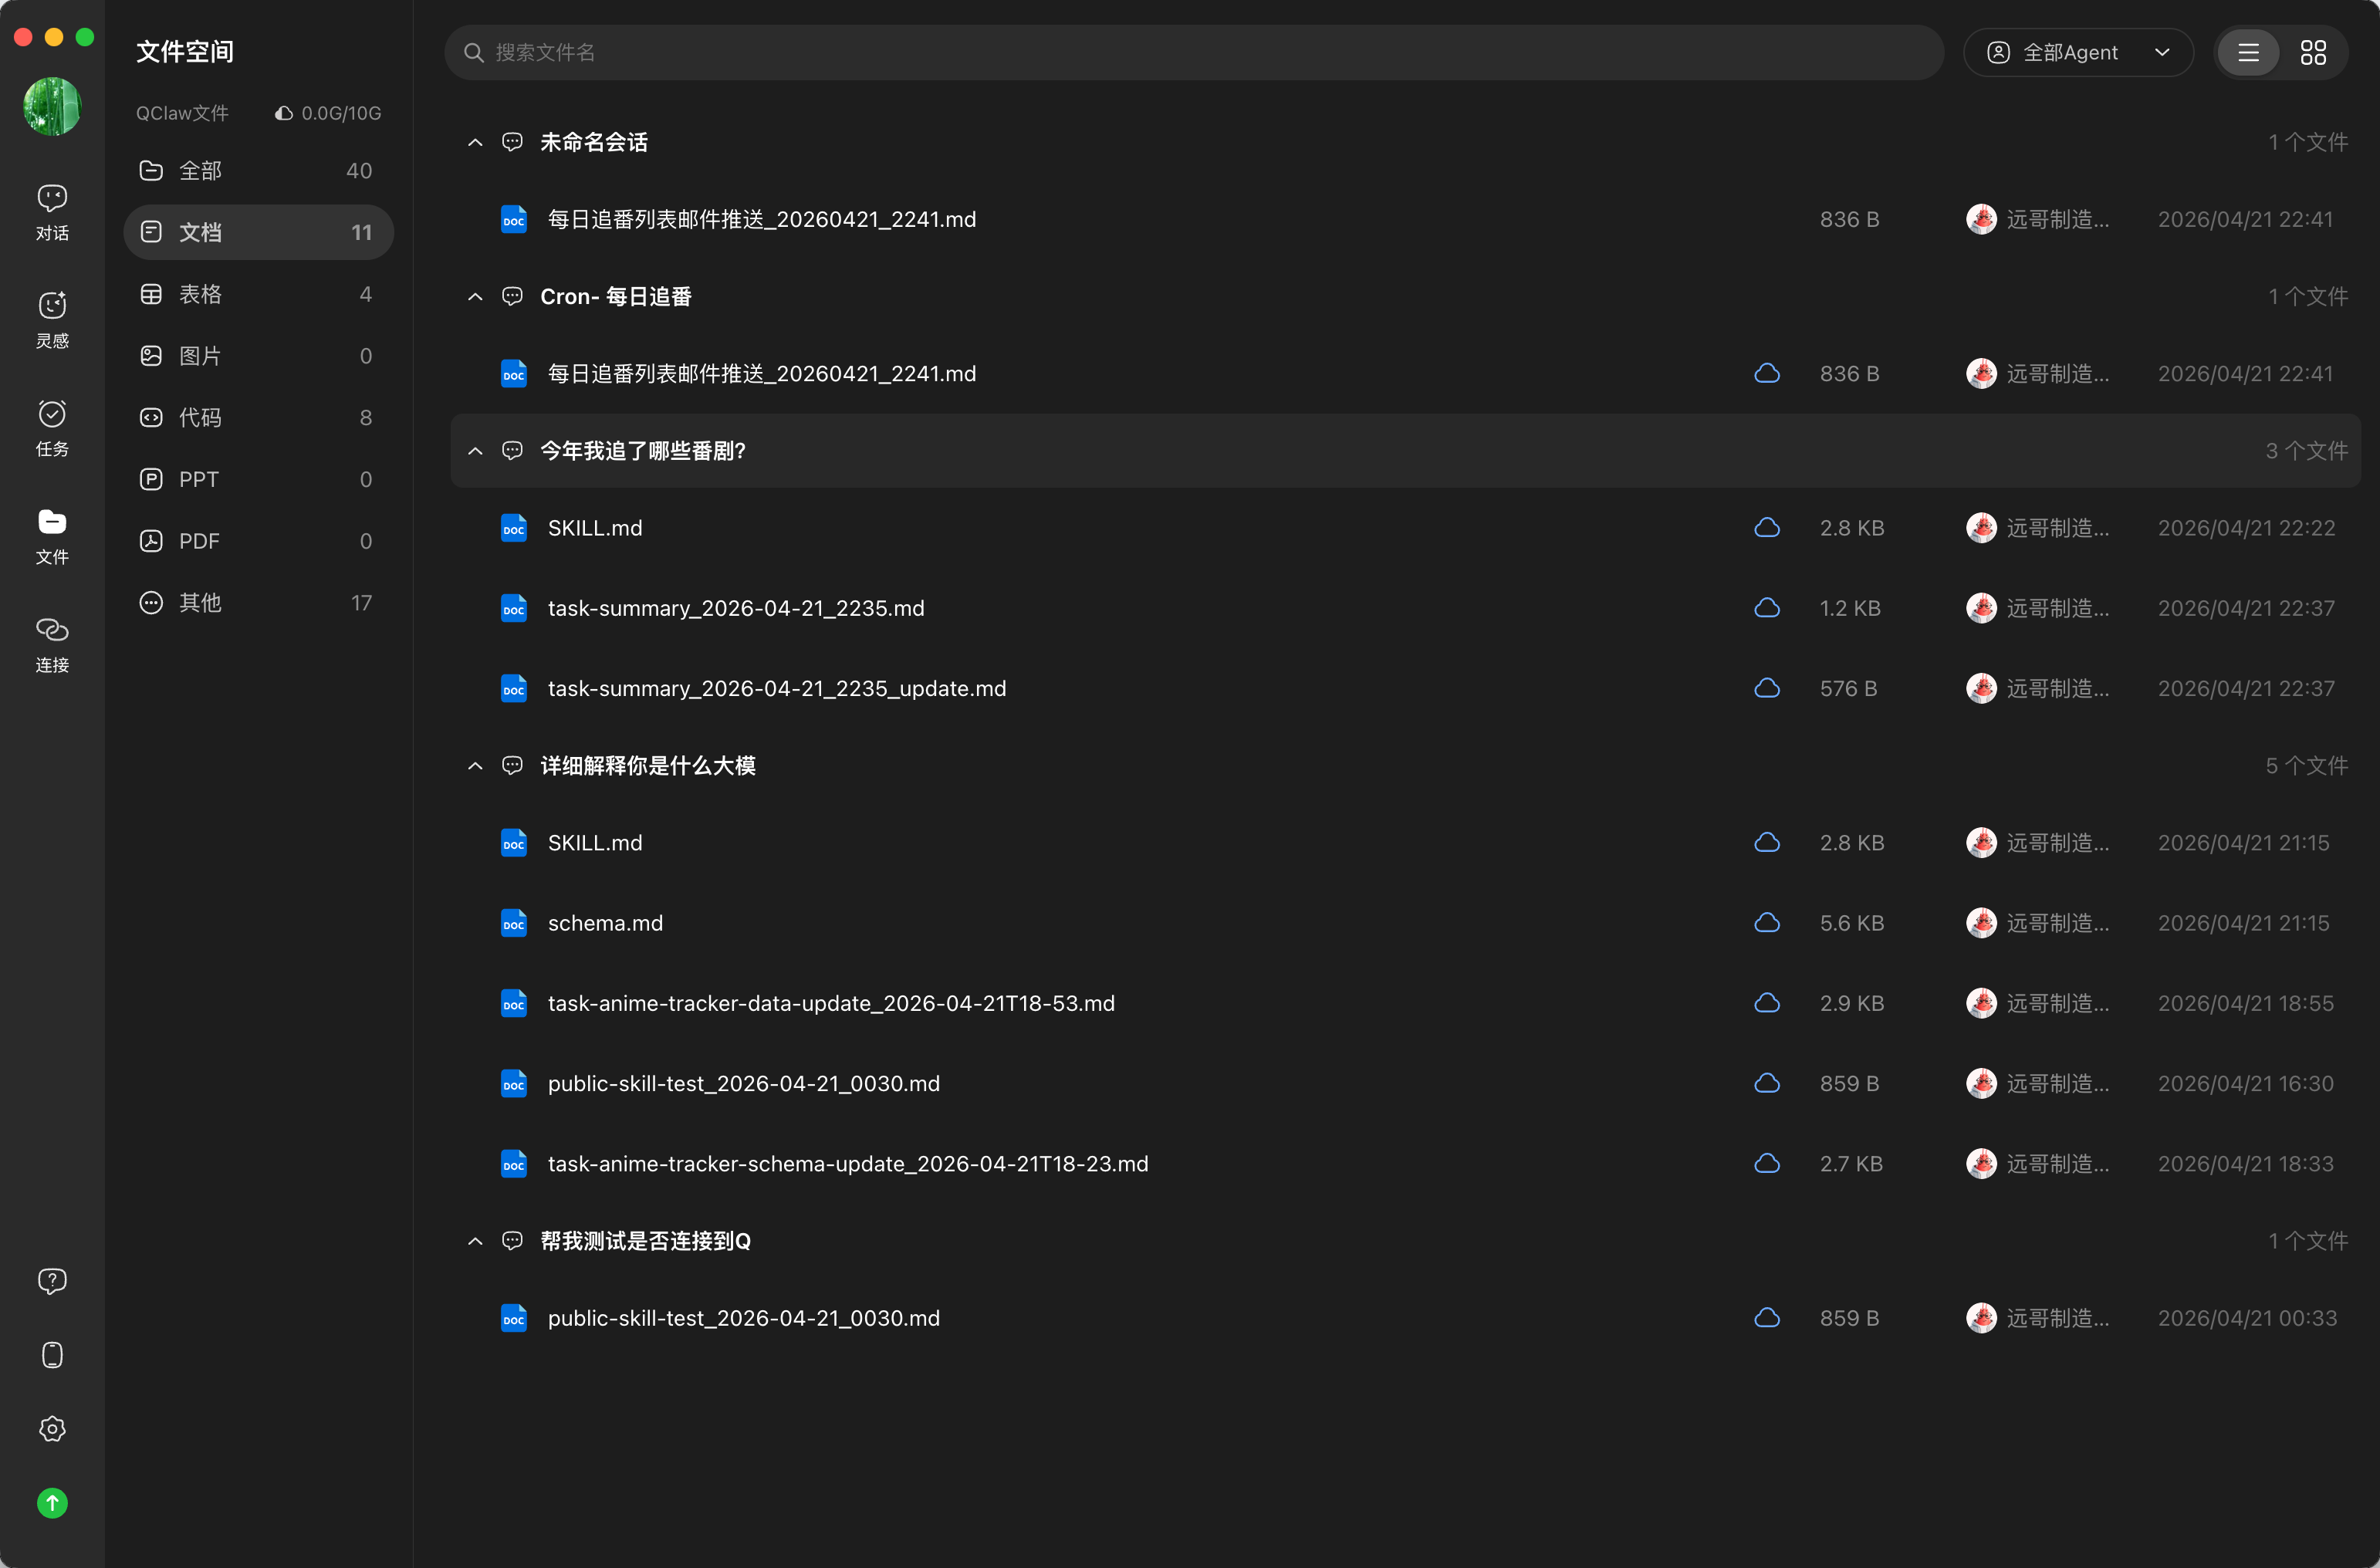Click cloud icon for schema.md
Viewport: 2380px width, 1568px height.
[1767, 923]
